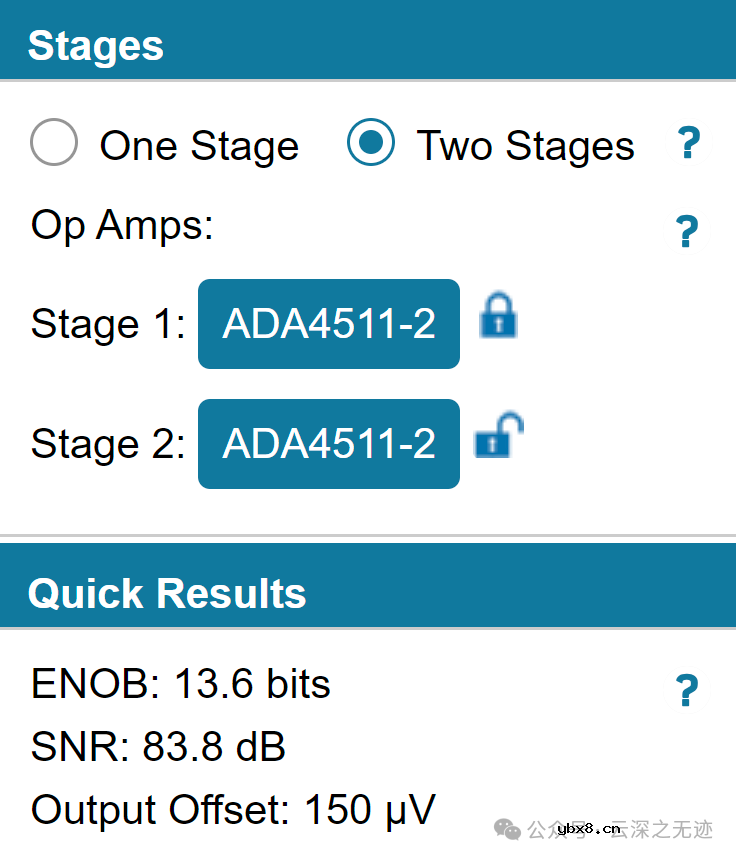
Task: Click the Output Offset 150 µV result
Action: click(233, 809)
